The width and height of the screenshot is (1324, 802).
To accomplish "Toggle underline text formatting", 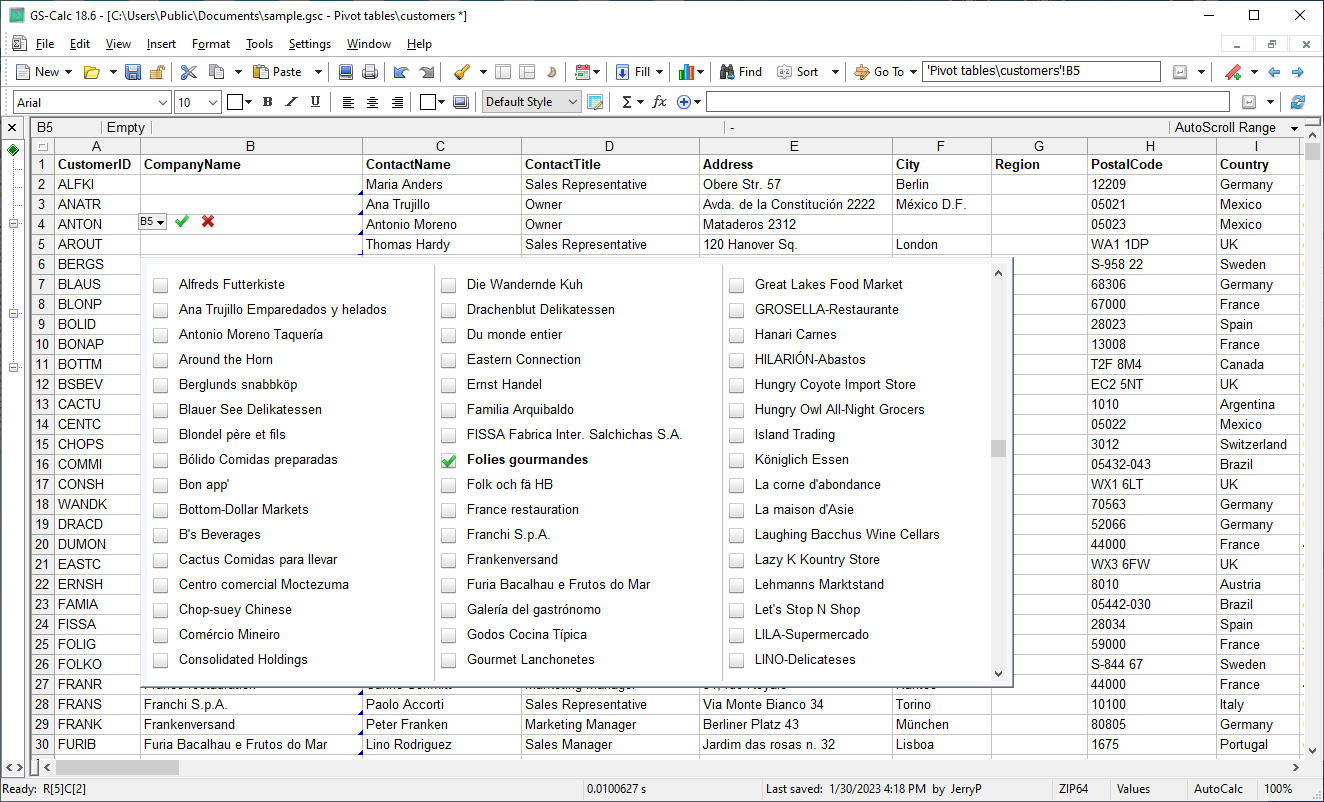I will (315, 102).
